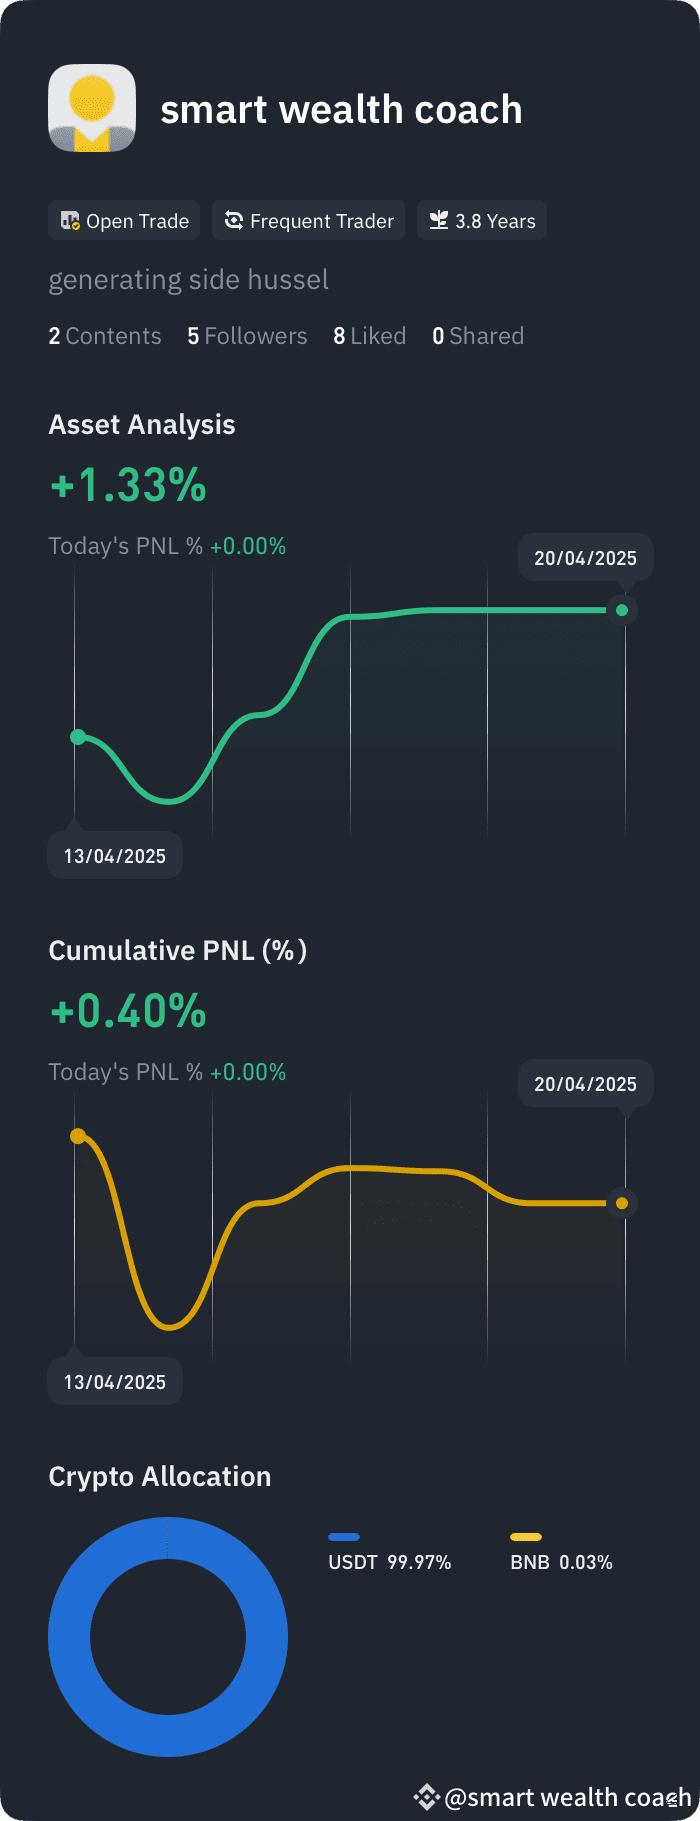View the 0 Shared count
700x1821 pixels.
tap(478, 336)
